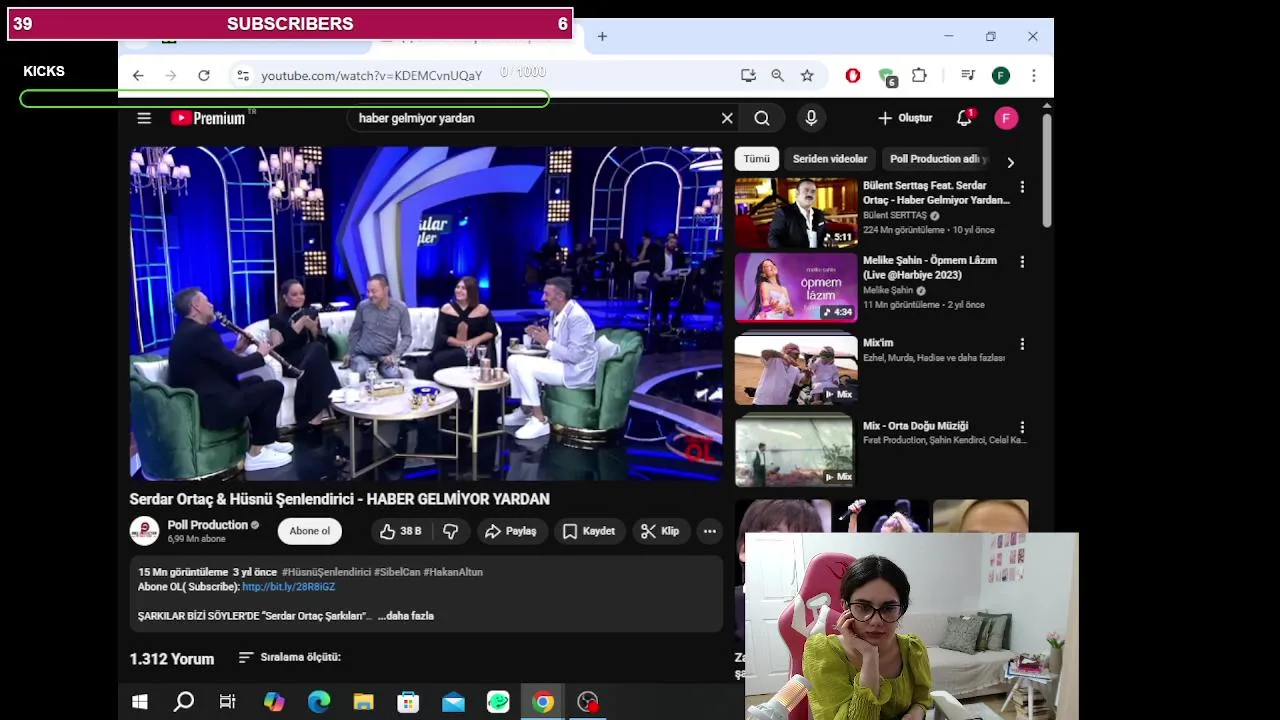The height and width of the screenshot is (720, 1280).
Task: Open options for Mix - Orta Doğu Müziği
Action: (1022, 427)
